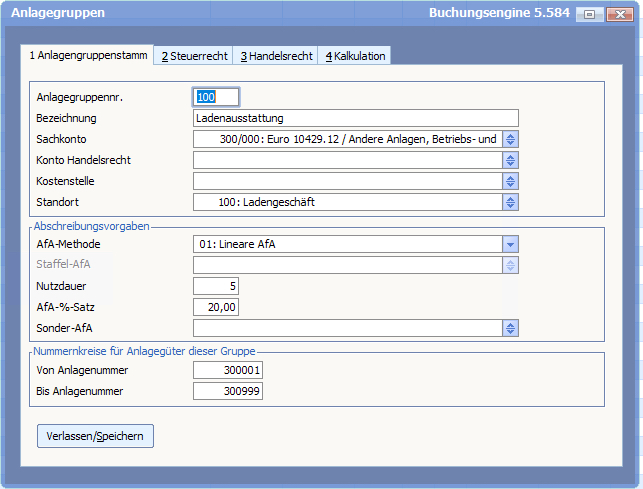
Task: Click the Nutzdauer input field
Action: [x=216, y=286]
